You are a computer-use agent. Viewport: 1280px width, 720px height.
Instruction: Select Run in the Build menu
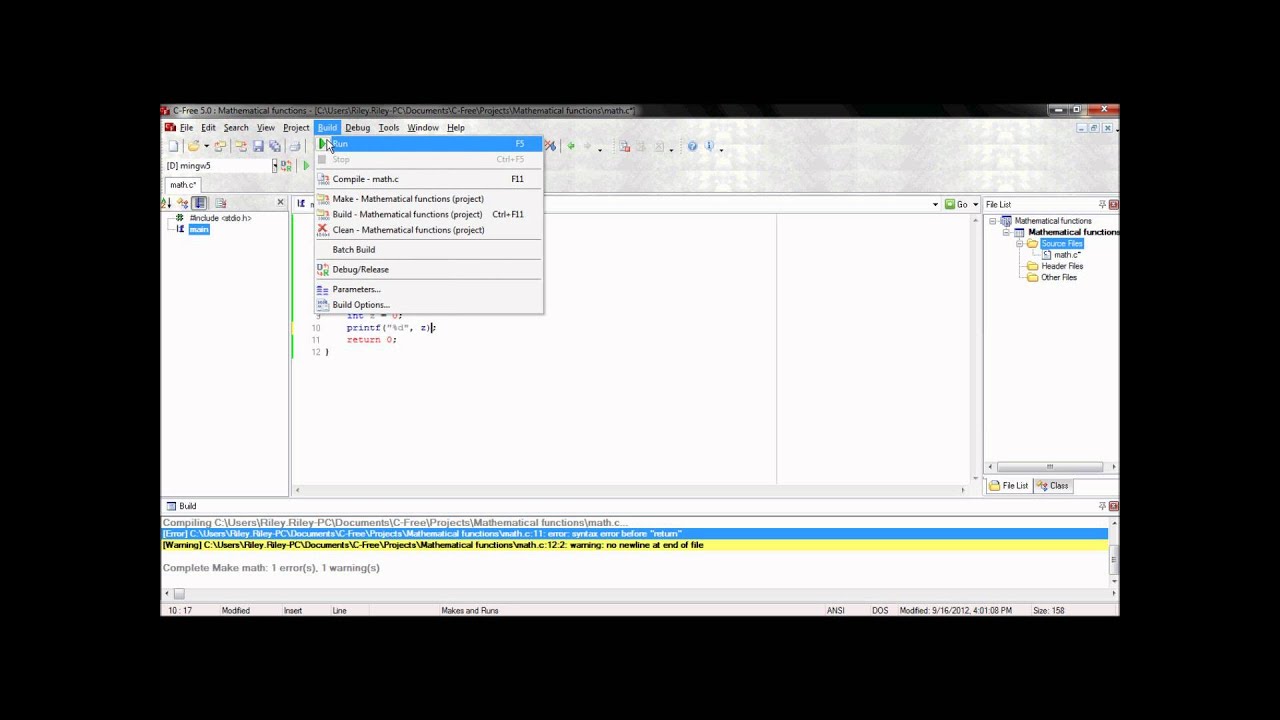[x=429, y=144]
